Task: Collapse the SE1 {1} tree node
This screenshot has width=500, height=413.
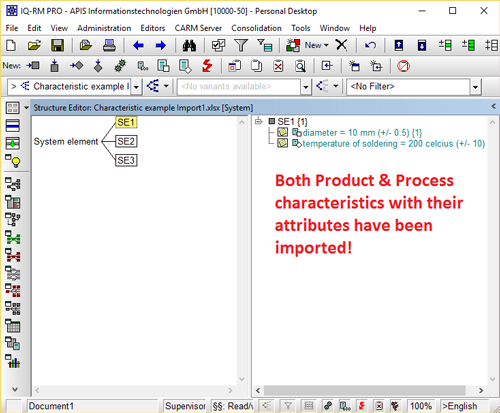Action: point(259,121)
